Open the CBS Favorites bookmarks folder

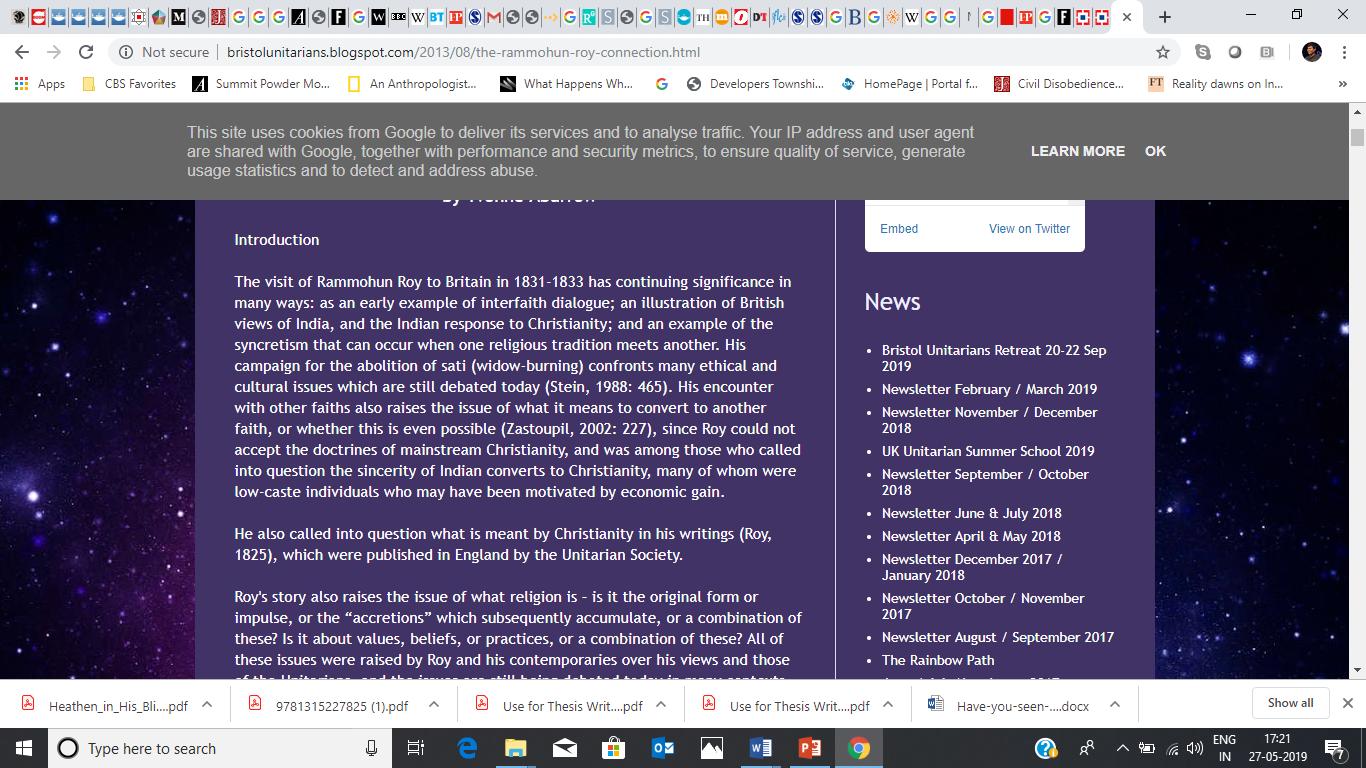coord(129,84)
